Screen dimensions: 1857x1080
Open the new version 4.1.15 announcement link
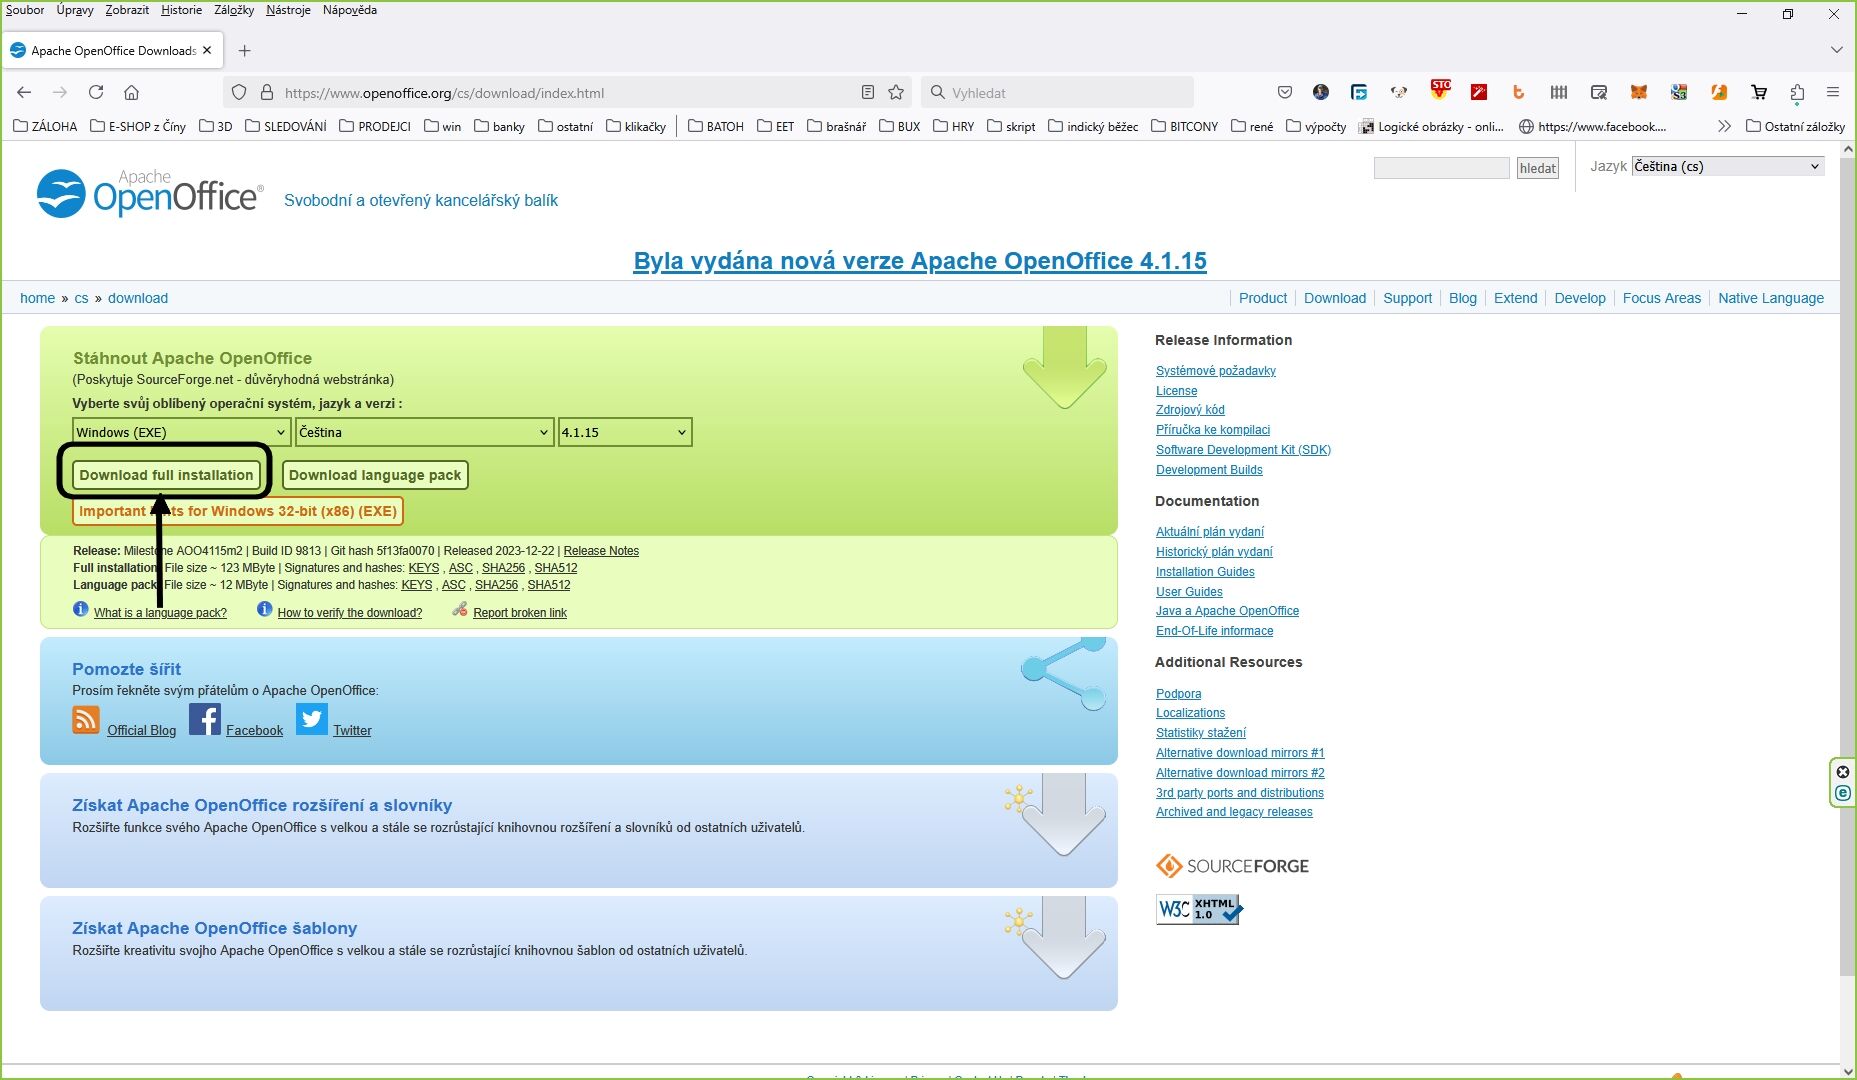[x=920, y=261]
